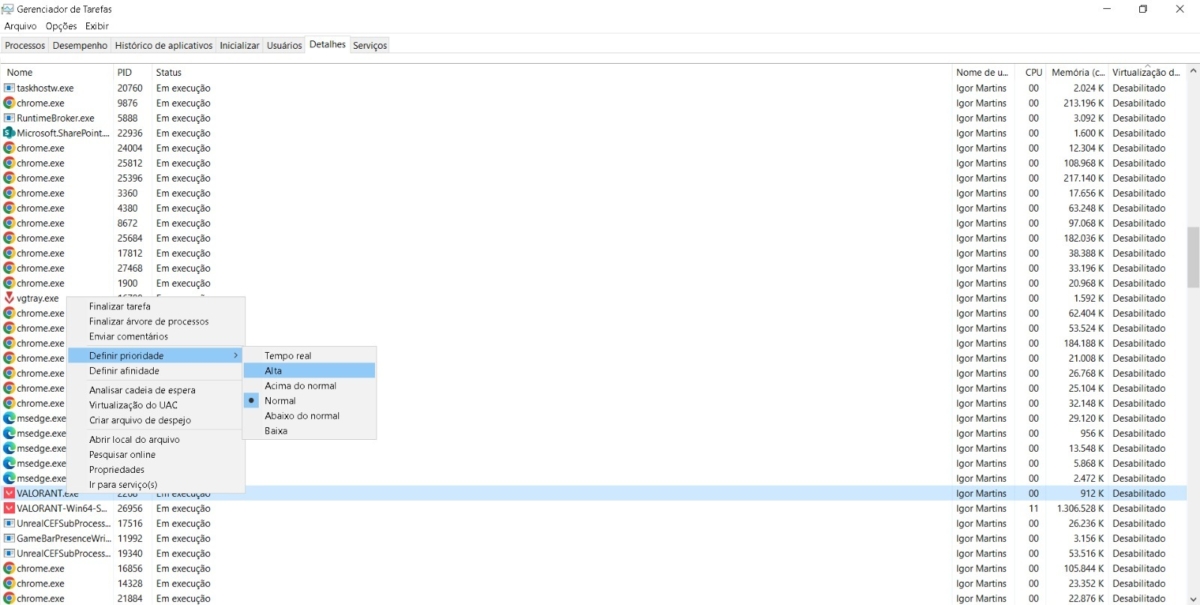Click the taskhostw.exe process icon
The image size is (1200, 605).
9,88
